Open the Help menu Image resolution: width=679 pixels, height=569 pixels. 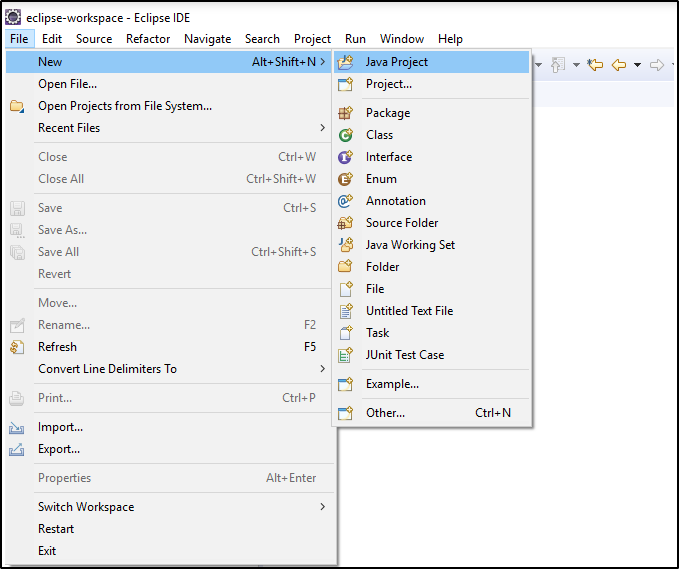(450, 39)
